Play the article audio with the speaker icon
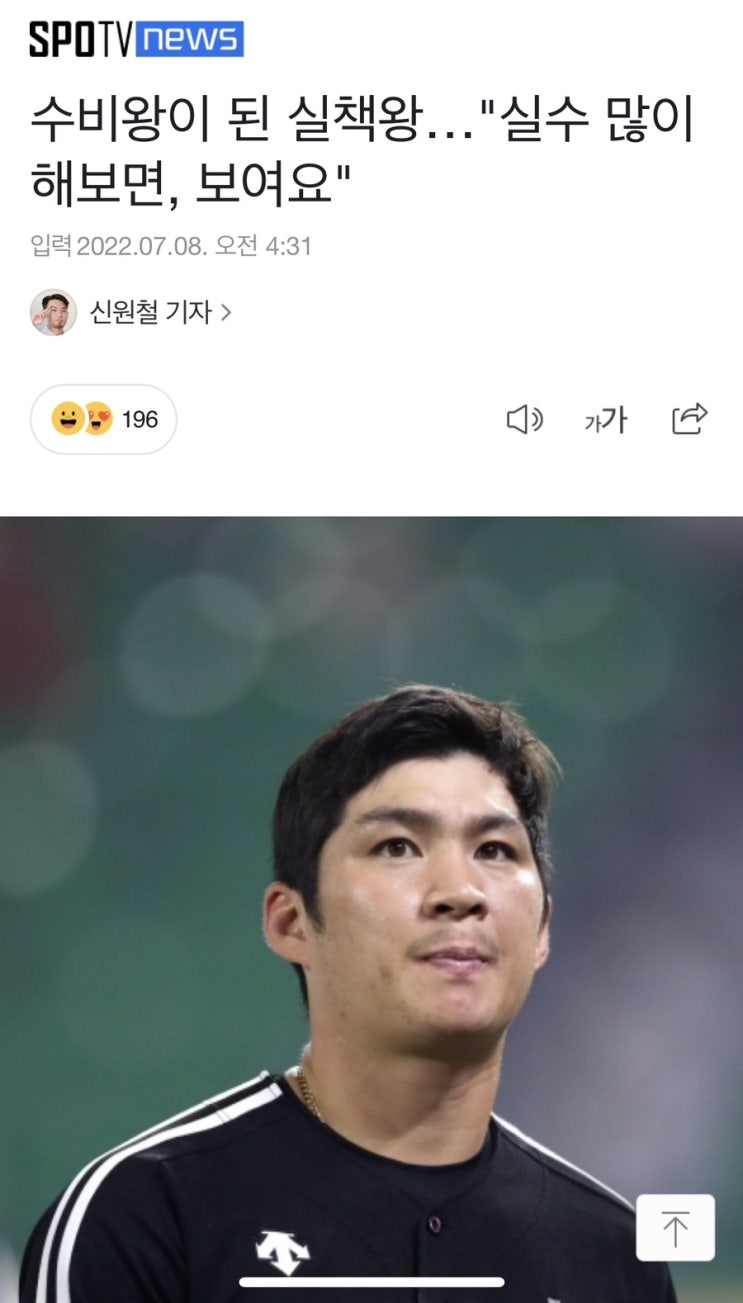The width and height of the screenshot is (743, 1303). pos(524,420)
